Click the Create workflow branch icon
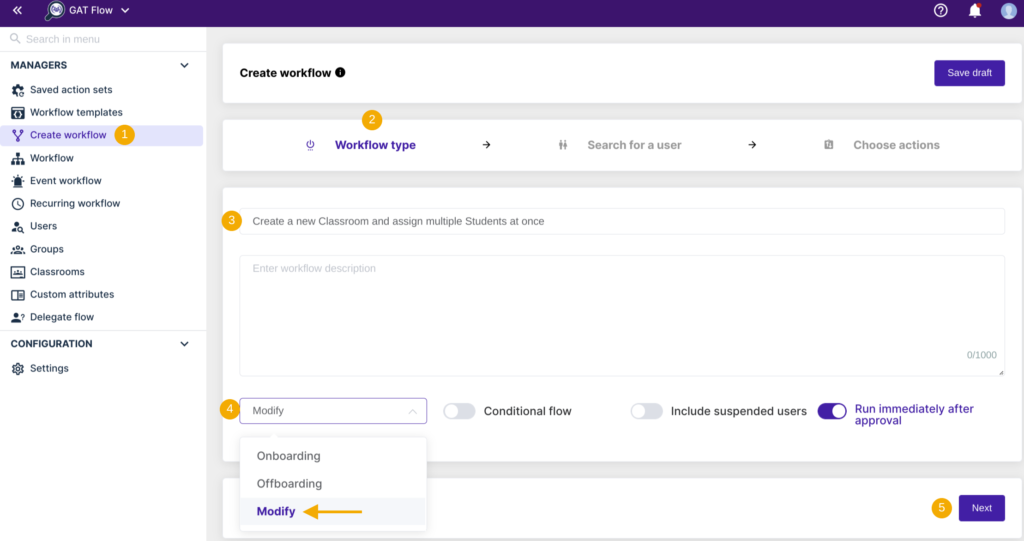Viewport: 1024px width, 541px height. [x=18, y=135]
